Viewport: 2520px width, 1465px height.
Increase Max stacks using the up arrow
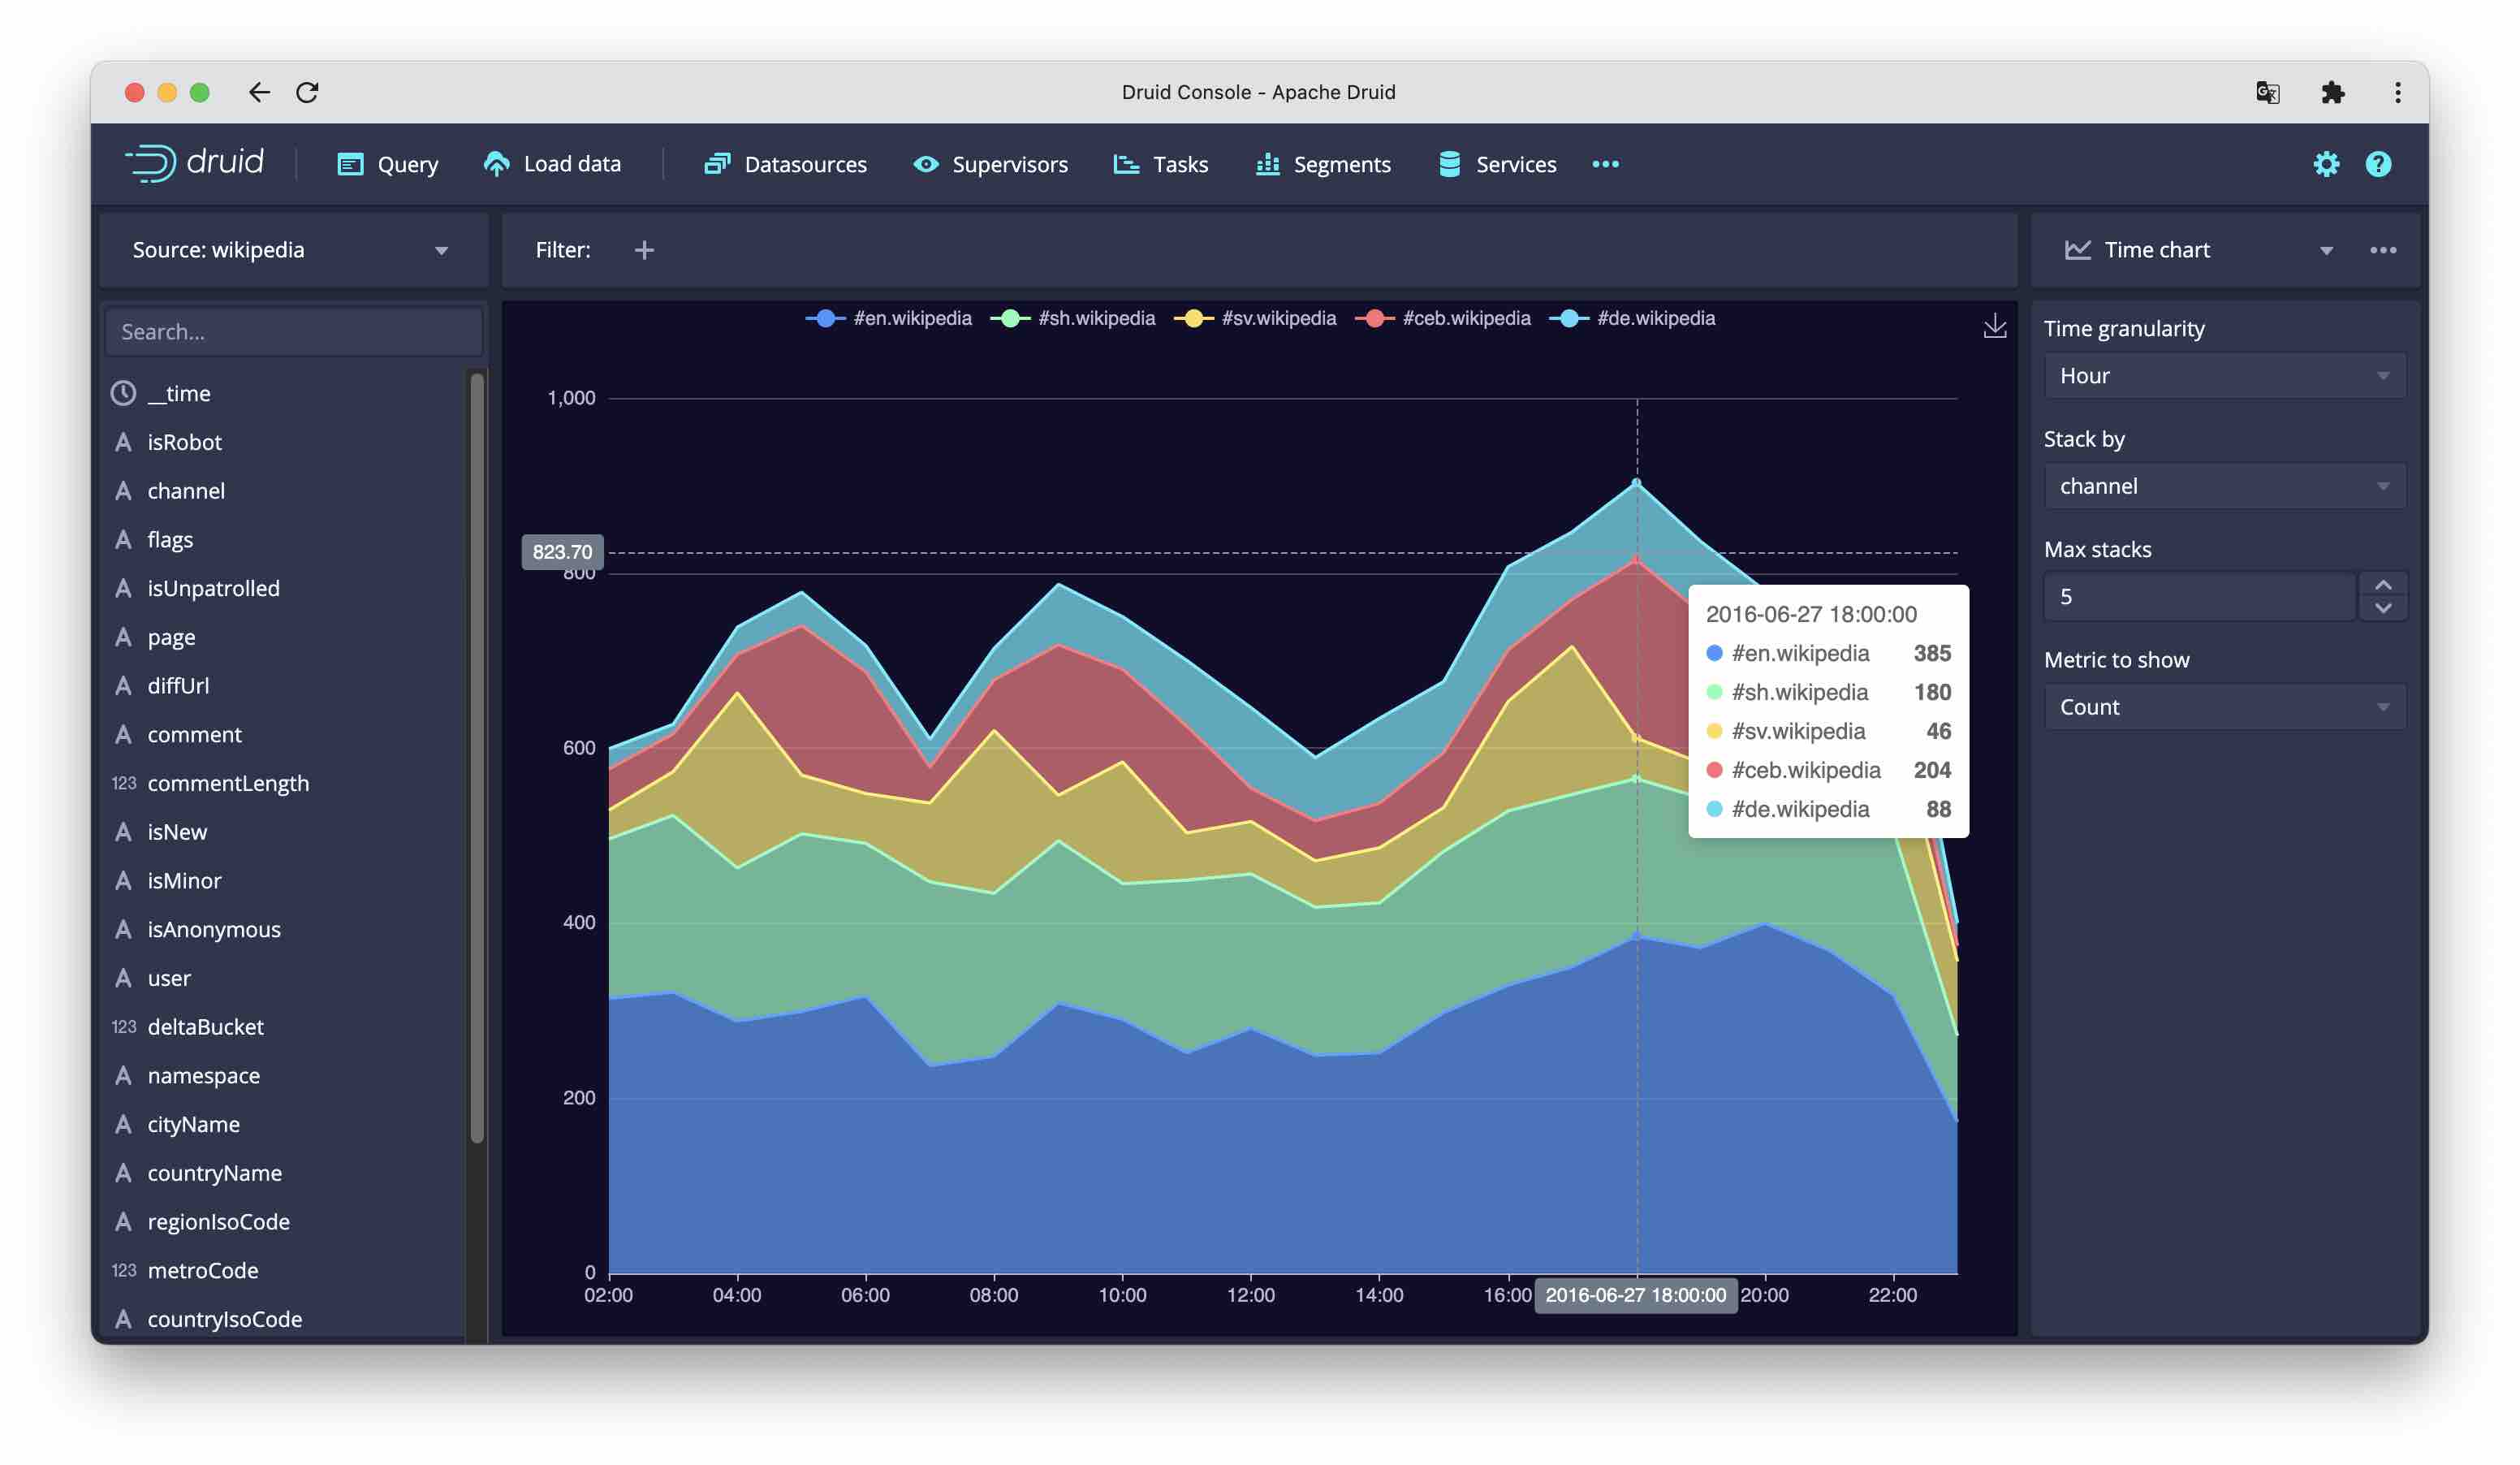[2384, 585]
